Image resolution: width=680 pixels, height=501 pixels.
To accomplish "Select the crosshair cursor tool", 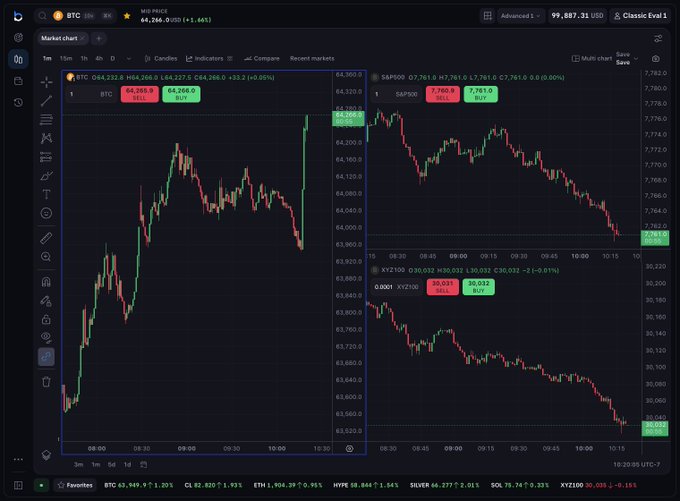I will [46, 82].
